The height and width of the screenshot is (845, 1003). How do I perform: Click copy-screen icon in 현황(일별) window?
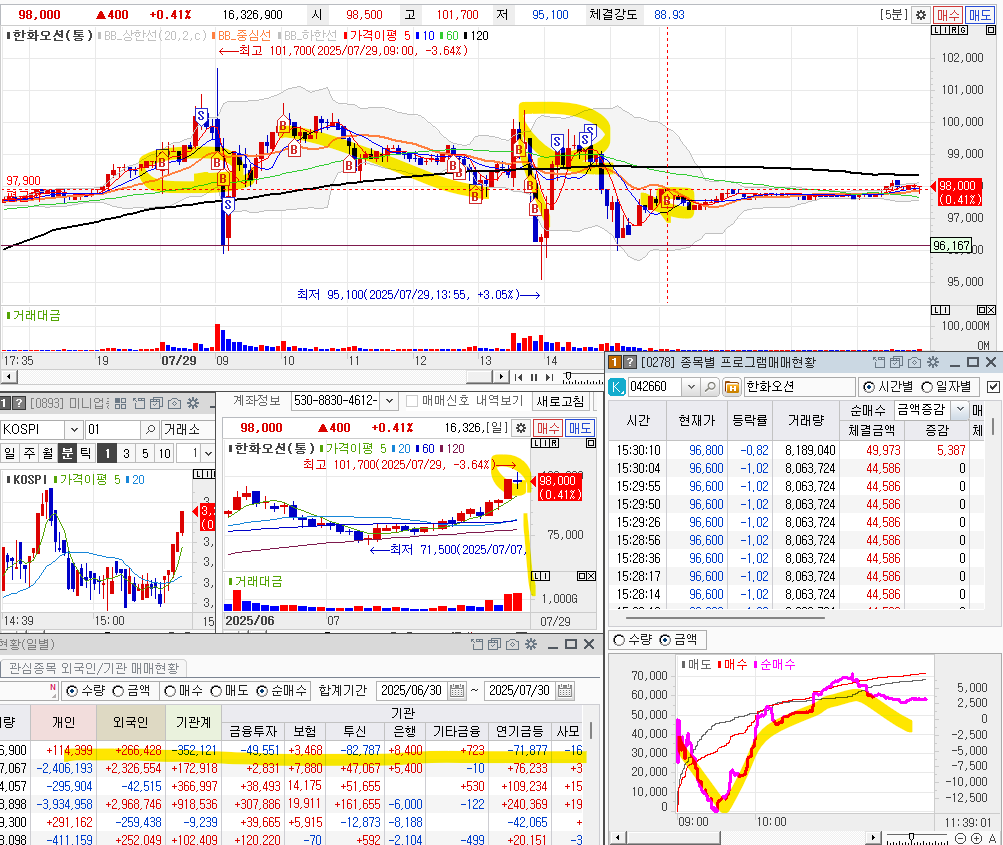click(x=494, y=644)
